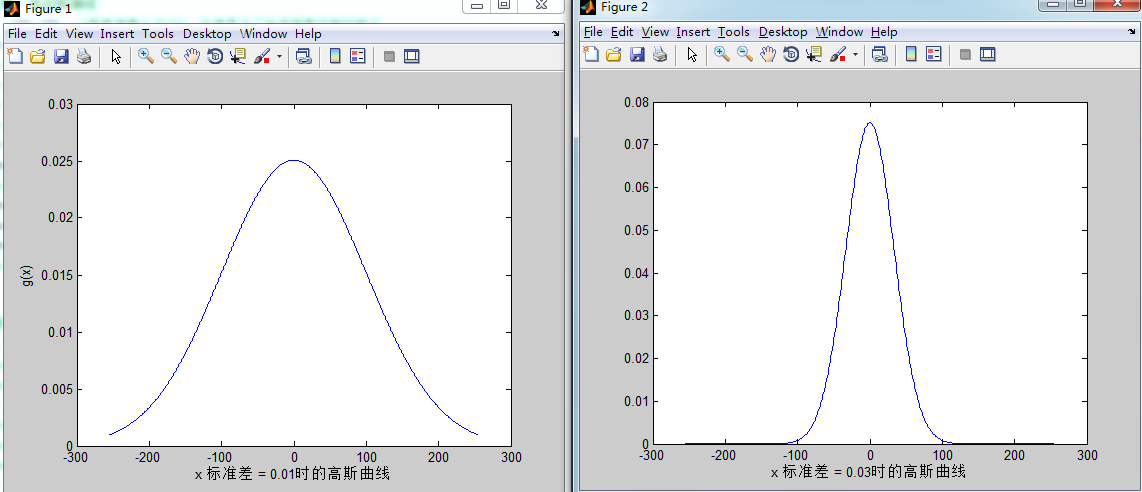Click Open File icon in Figure 1
The height and width of the screenshot is (492, 1142).
pyautogui.click(x=38, y=57)
